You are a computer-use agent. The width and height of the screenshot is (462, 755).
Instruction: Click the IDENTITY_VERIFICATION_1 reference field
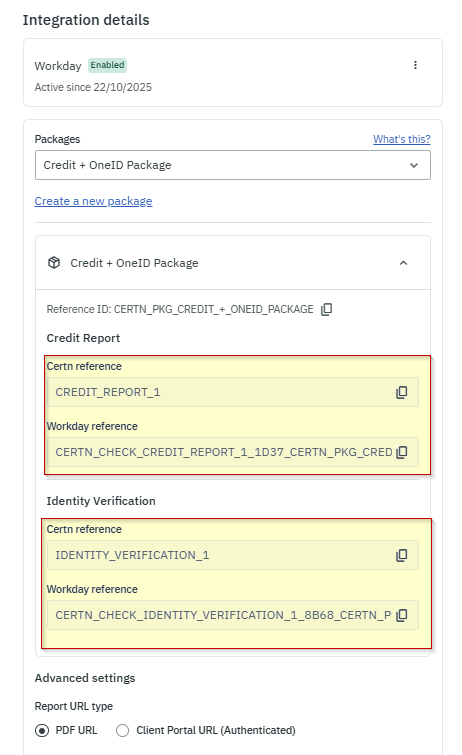point(233,555)
